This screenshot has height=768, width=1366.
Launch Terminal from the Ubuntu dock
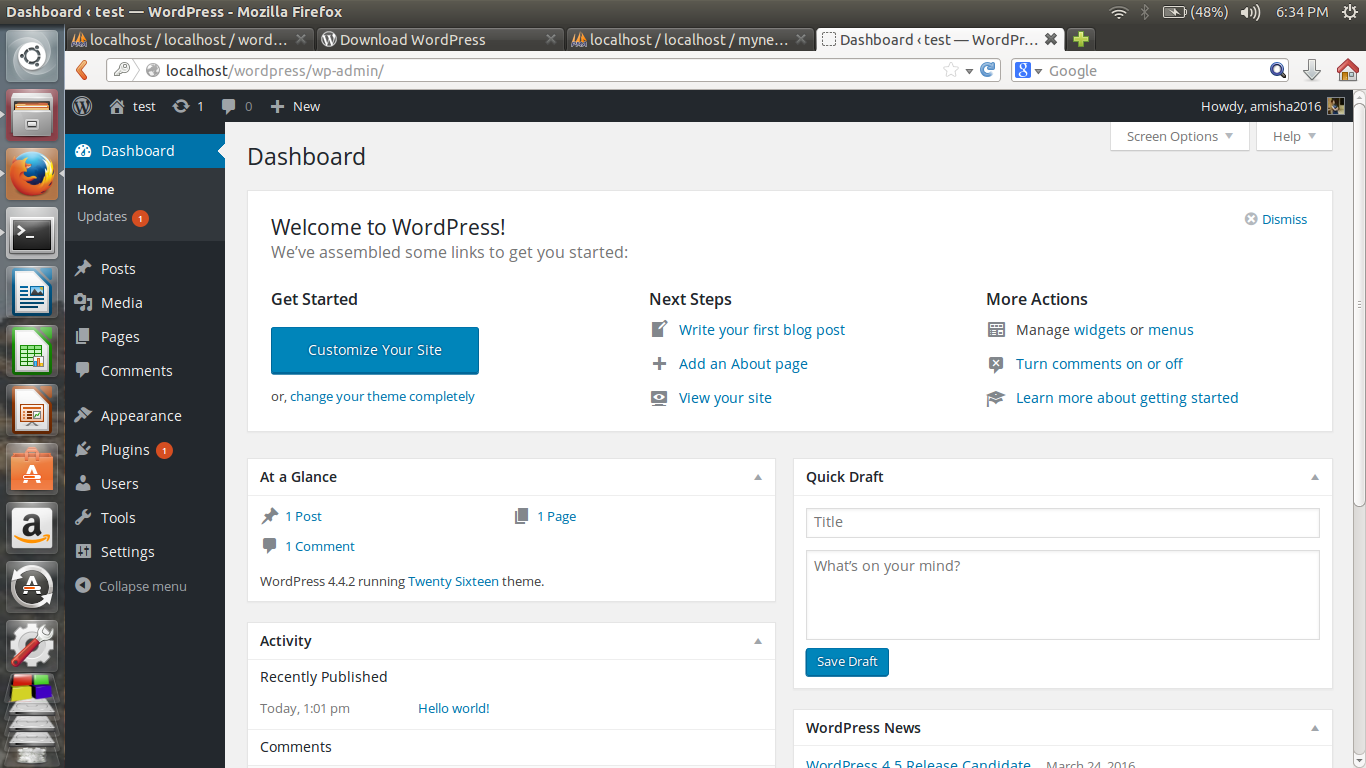[x=32, y=234]
